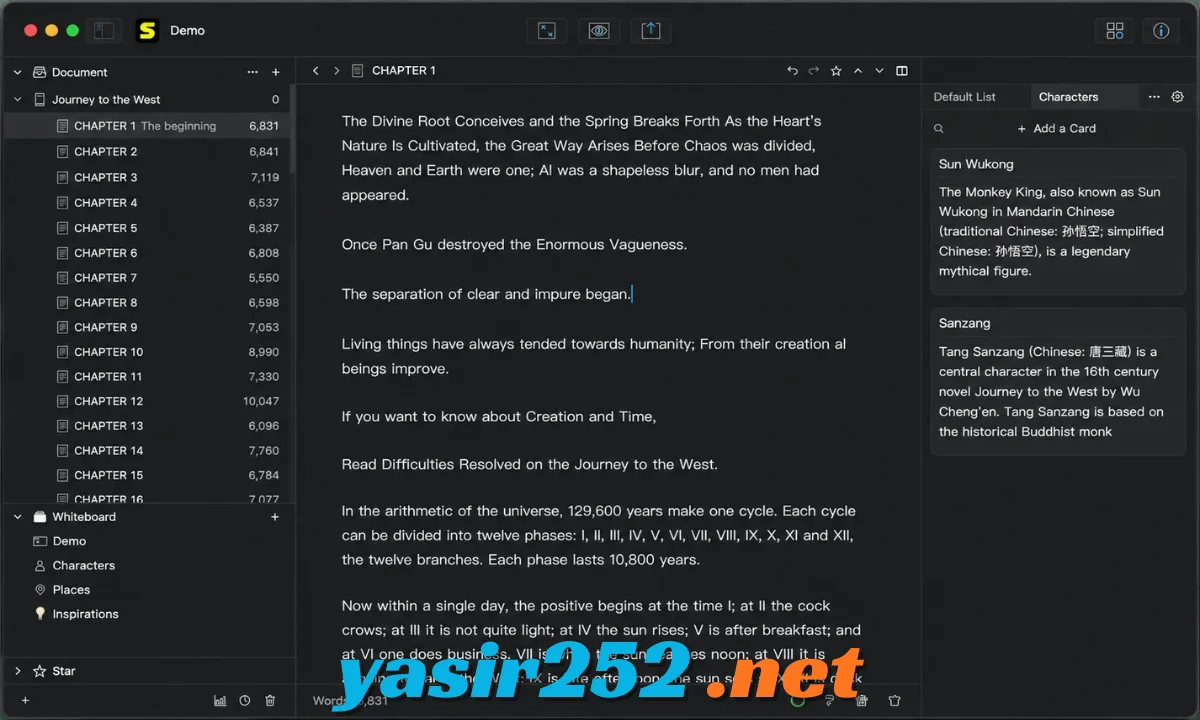1200x720 pixels.
Task: Switch to Characters tab
Action: click(1068, 97)
